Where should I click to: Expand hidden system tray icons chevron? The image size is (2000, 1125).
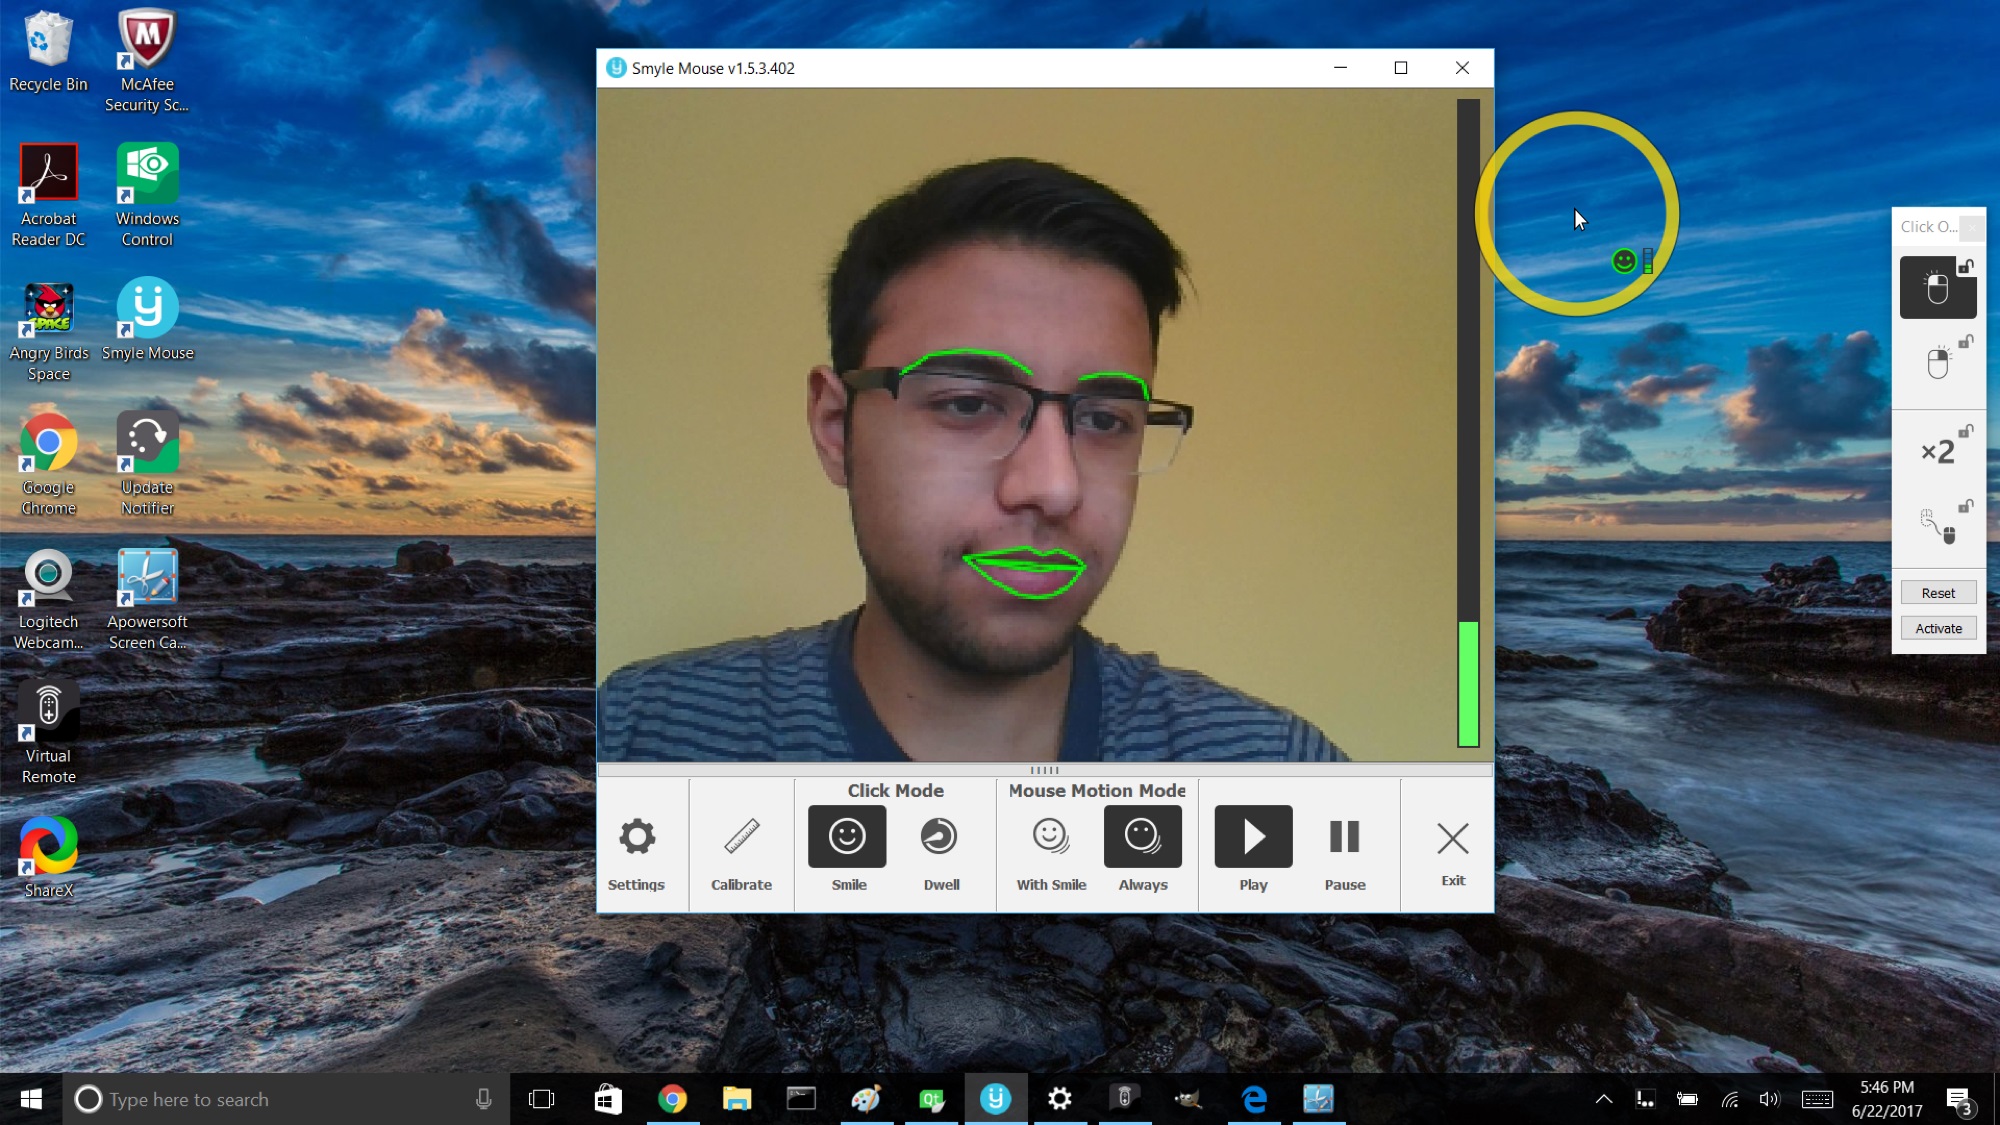tap(1604, 1099)
